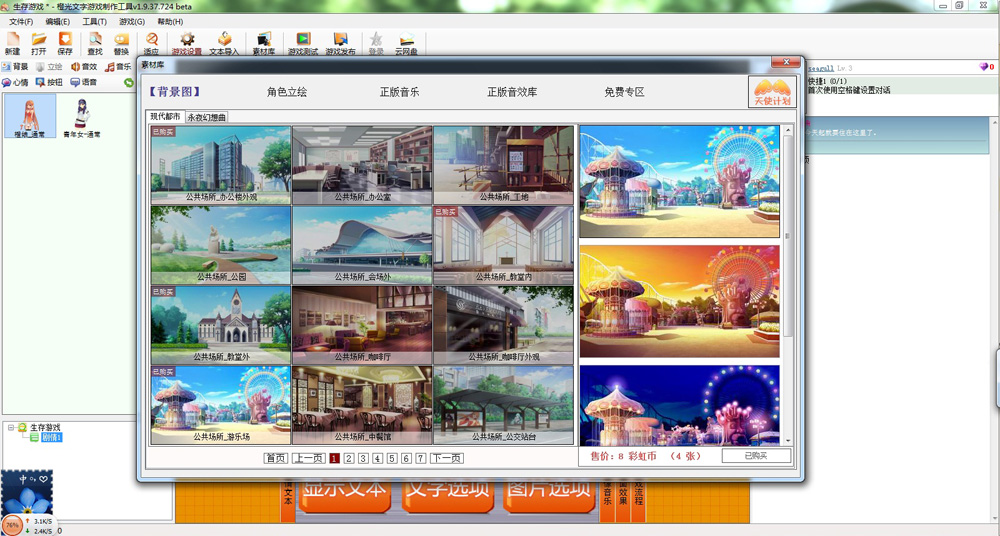This screenshot has width=1000, height=536.
Task: Switch to the 角色立绘 category
Action: tap(287, 92)
